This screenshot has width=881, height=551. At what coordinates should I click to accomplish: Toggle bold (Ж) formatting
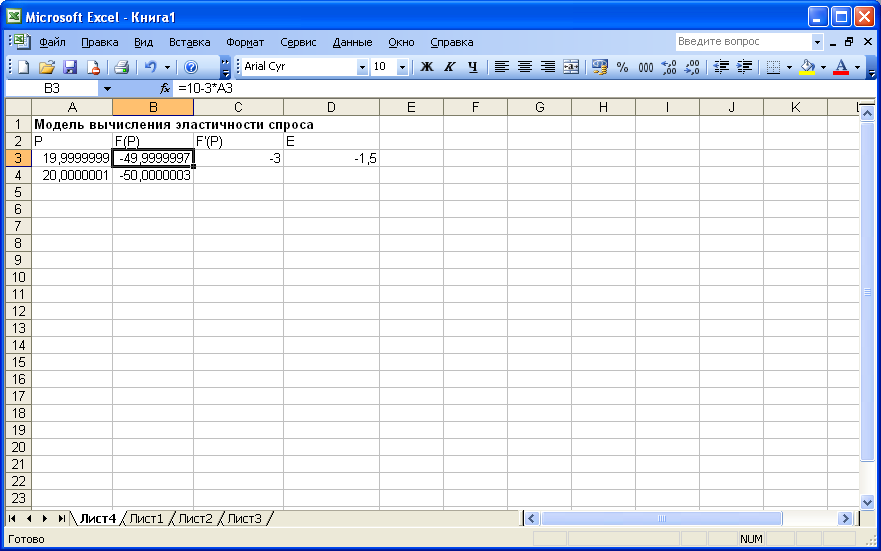(x=426, y=67)
